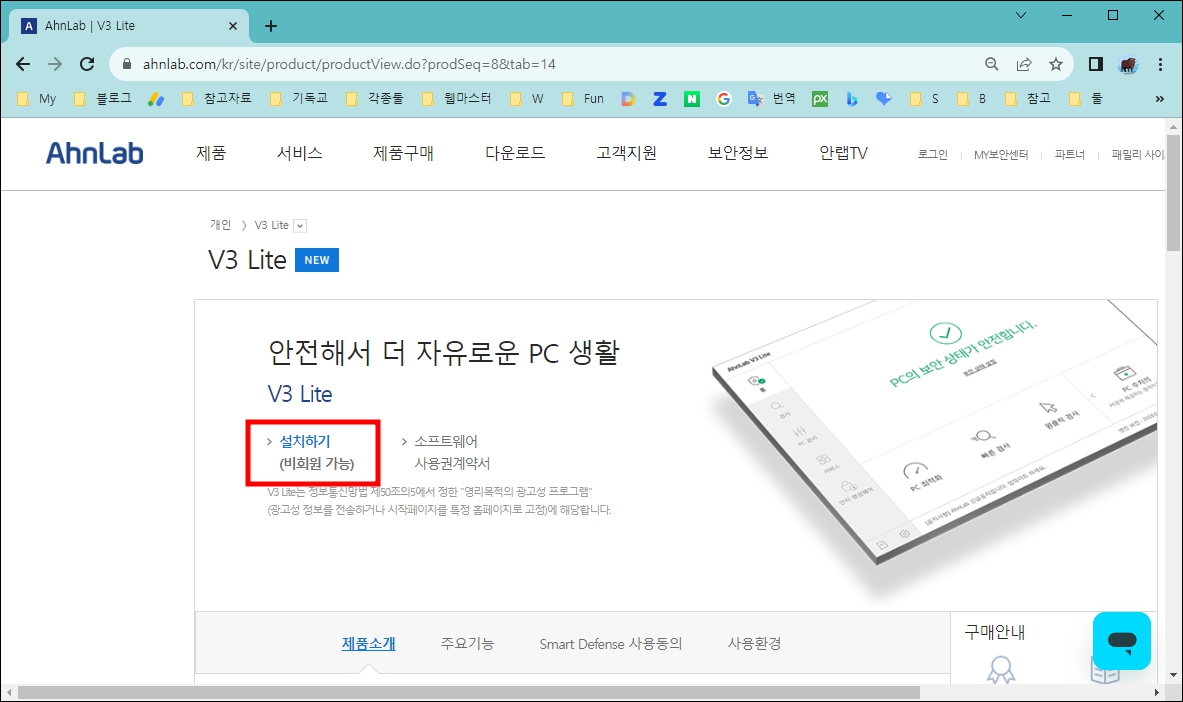This screenshot has width=1183, height=702.
Task: Open the W bookmark folder
Action: [527, 99]
